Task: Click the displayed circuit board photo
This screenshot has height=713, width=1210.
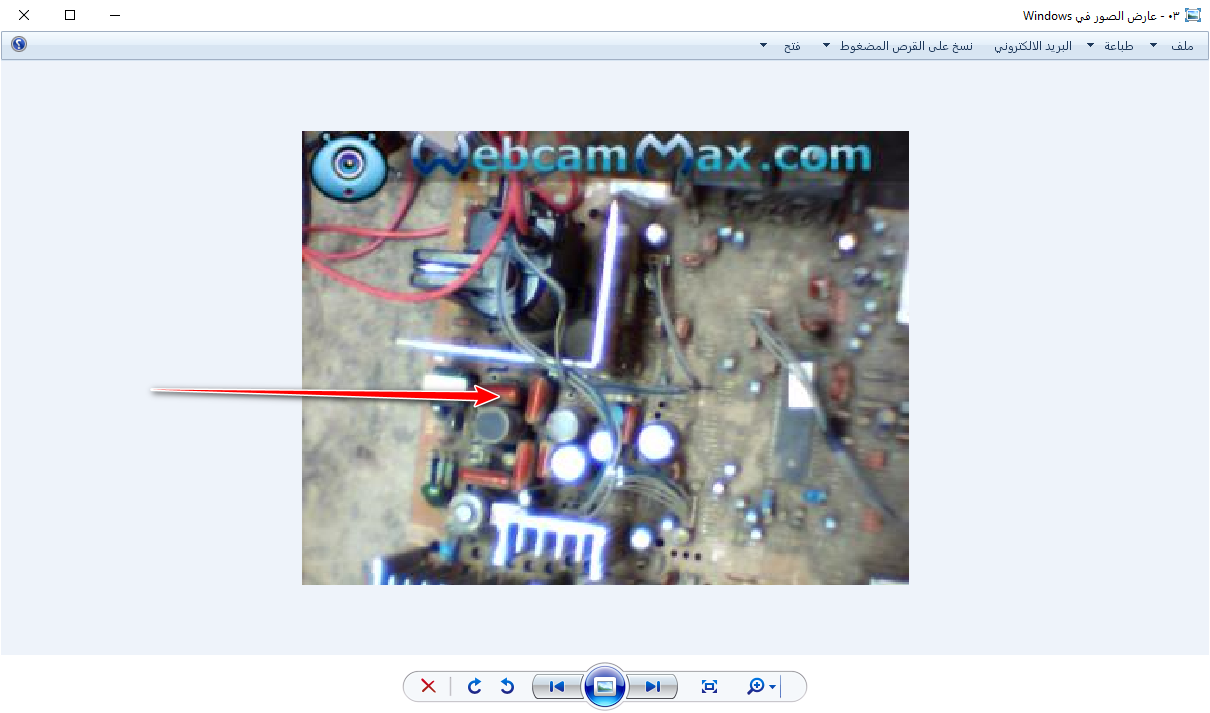Action: [605, 358]
